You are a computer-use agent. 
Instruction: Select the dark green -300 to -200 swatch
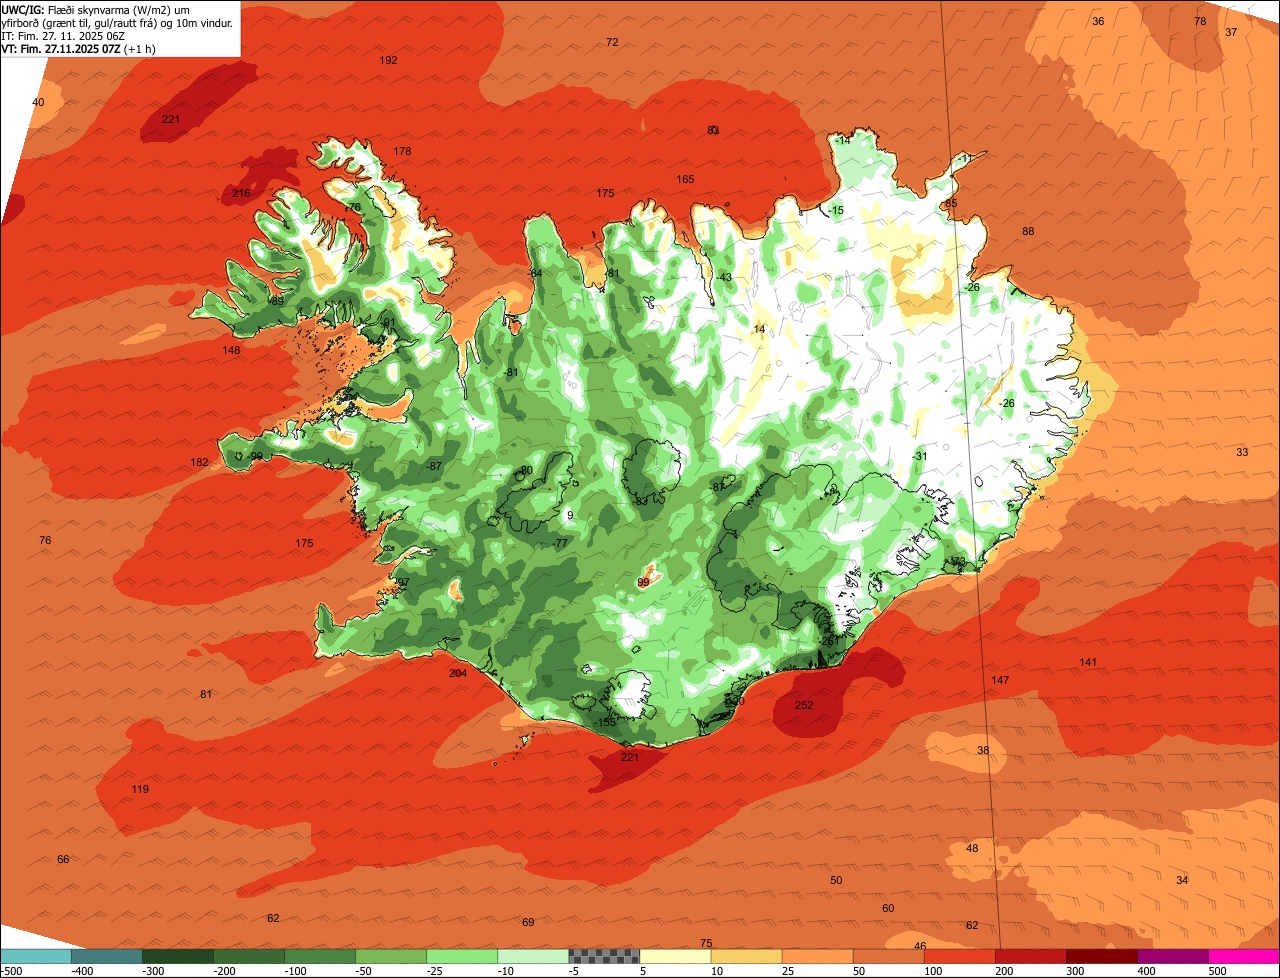tap(178, 956)
